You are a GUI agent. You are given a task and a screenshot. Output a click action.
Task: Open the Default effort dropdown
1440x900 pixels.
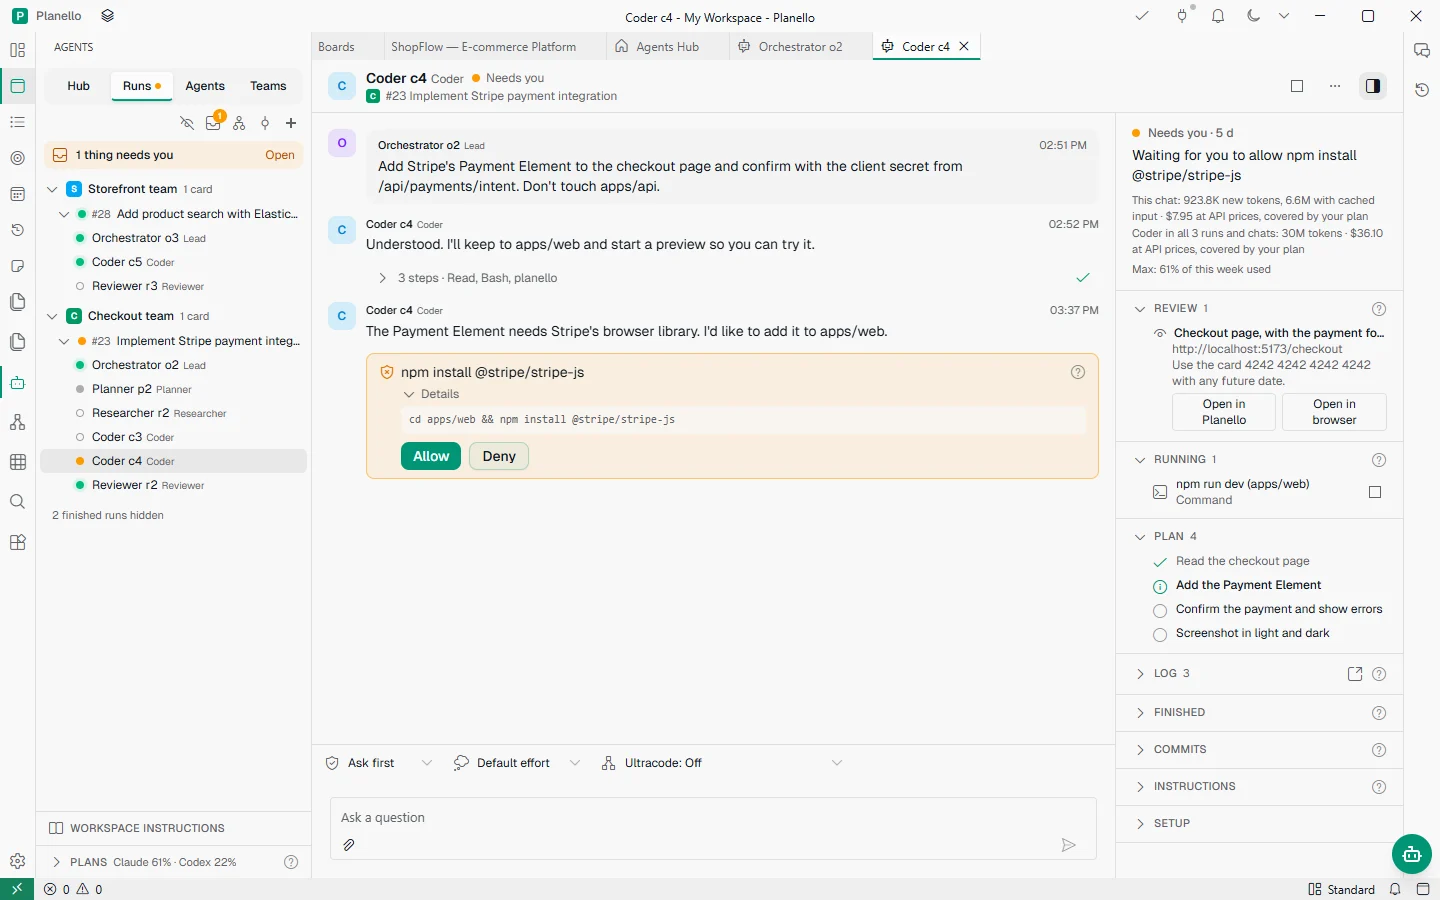tap(516, 763)
